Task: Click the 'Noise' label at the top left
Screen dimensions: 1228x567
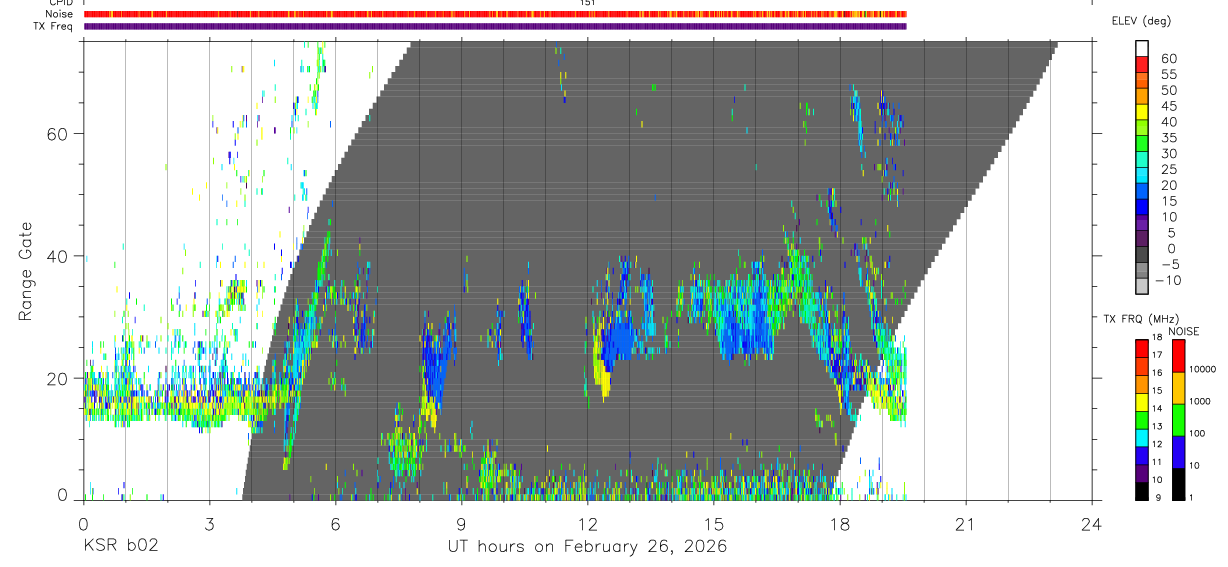Action: pos(59,14)
